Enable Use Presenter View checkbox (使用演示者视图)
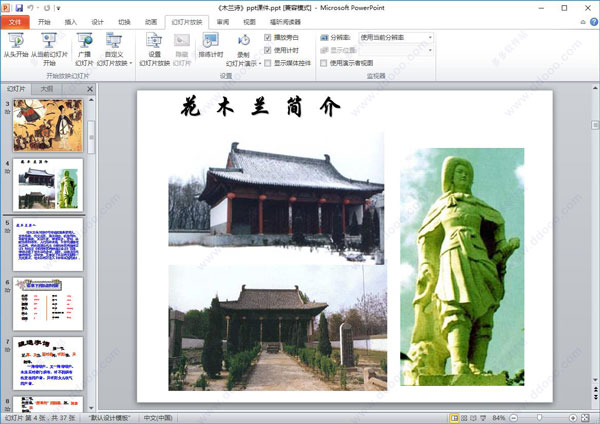This screenshot has height=424, width=600. [324, 63]
